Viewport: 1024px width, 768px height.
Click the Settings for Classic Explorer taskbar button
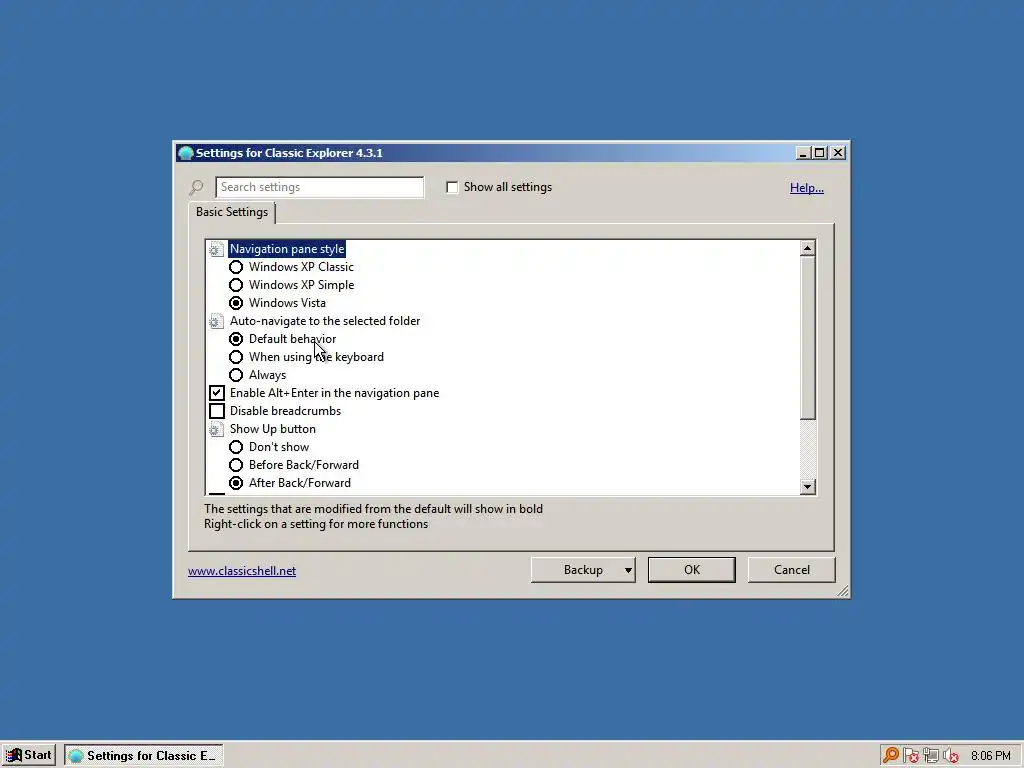[x=144, y=756]
